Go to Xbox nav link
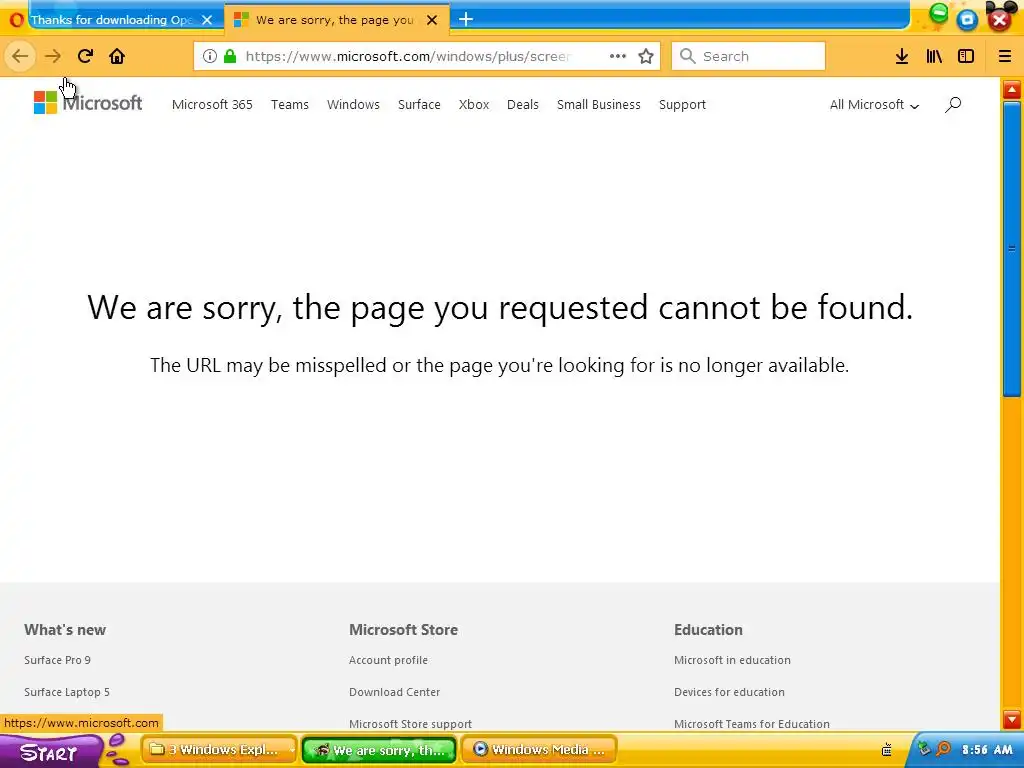The height and width of the screenshot is (768, 1024). click(474, 104)
